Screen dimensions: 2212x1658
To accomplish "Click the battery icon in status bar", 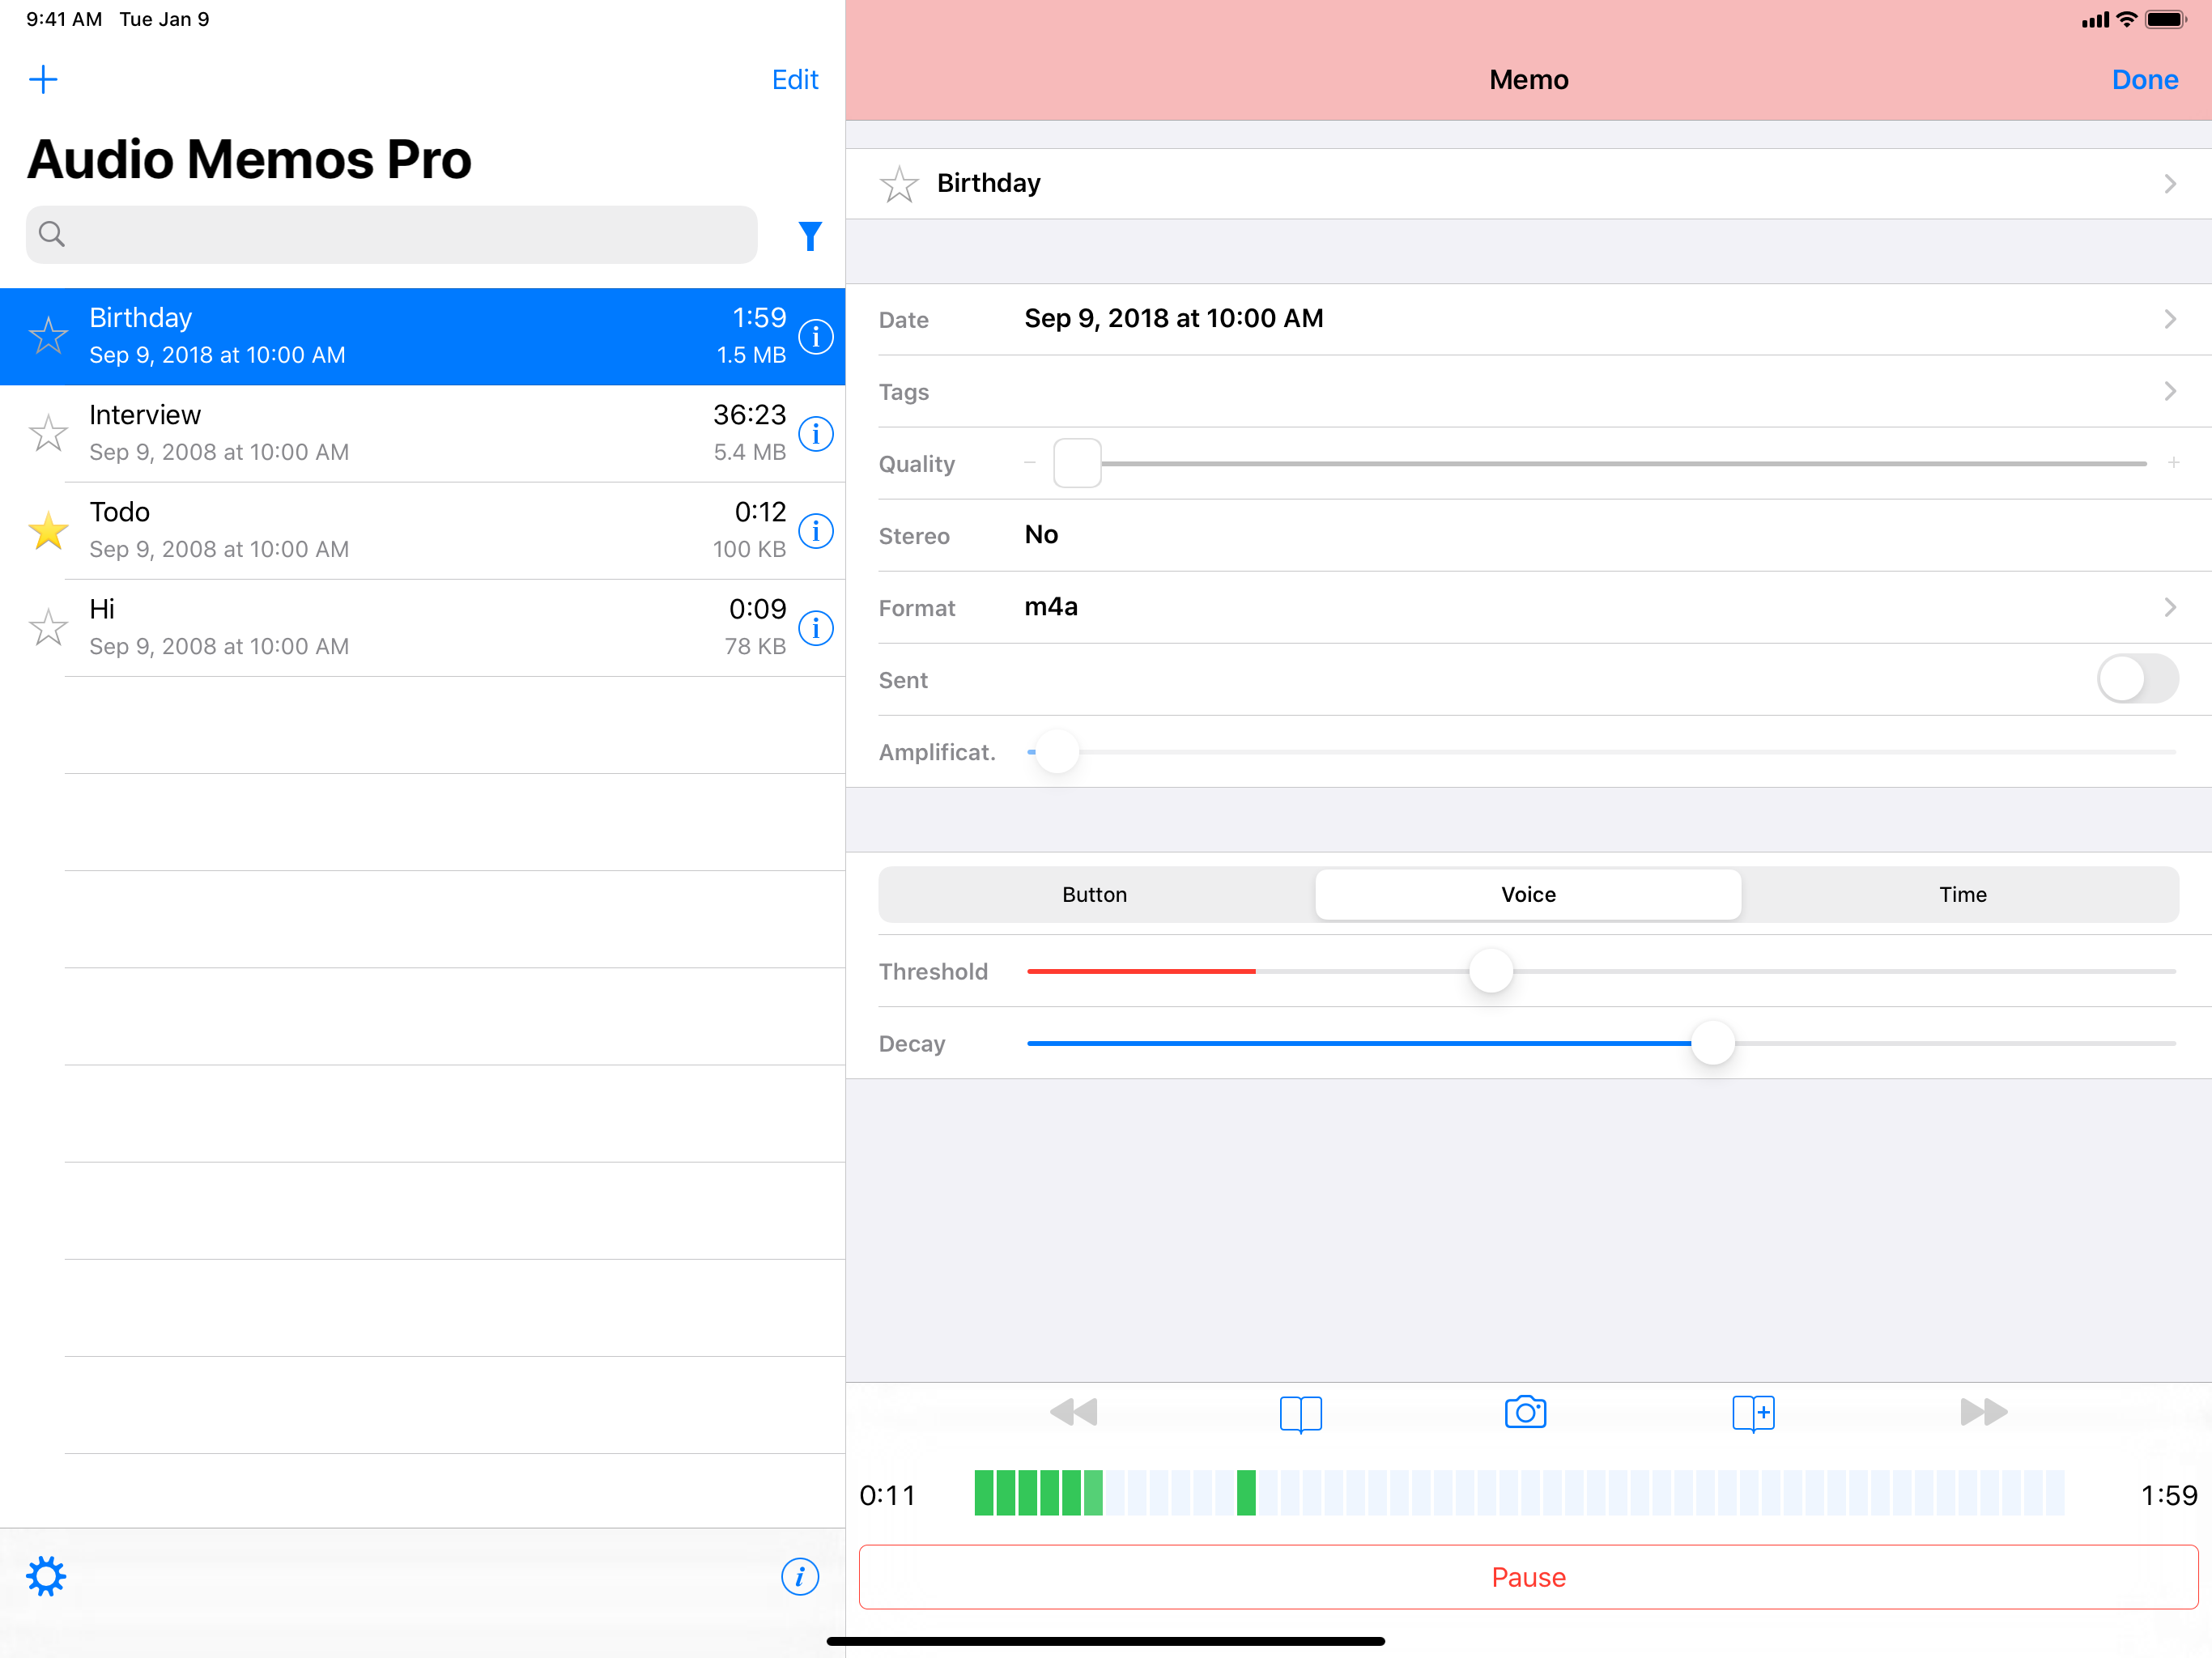I will (2165, 20).
